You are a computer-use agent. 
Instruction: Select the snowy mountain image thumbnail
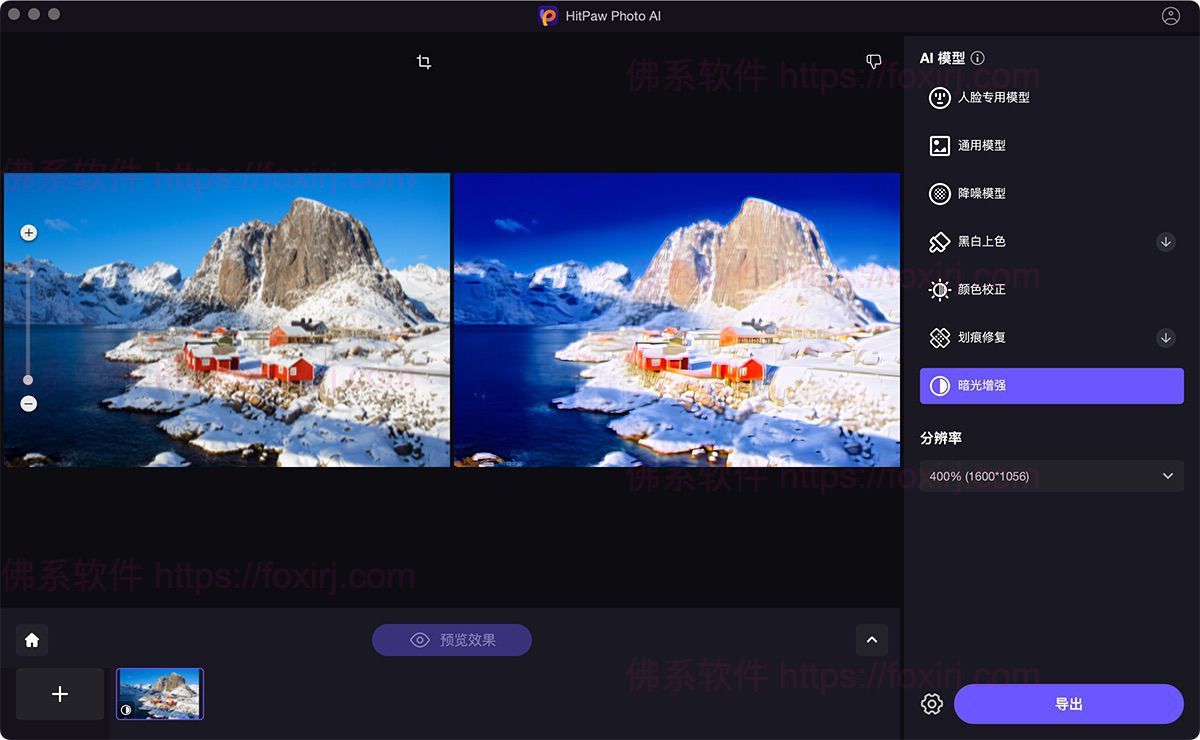point(160,694)
